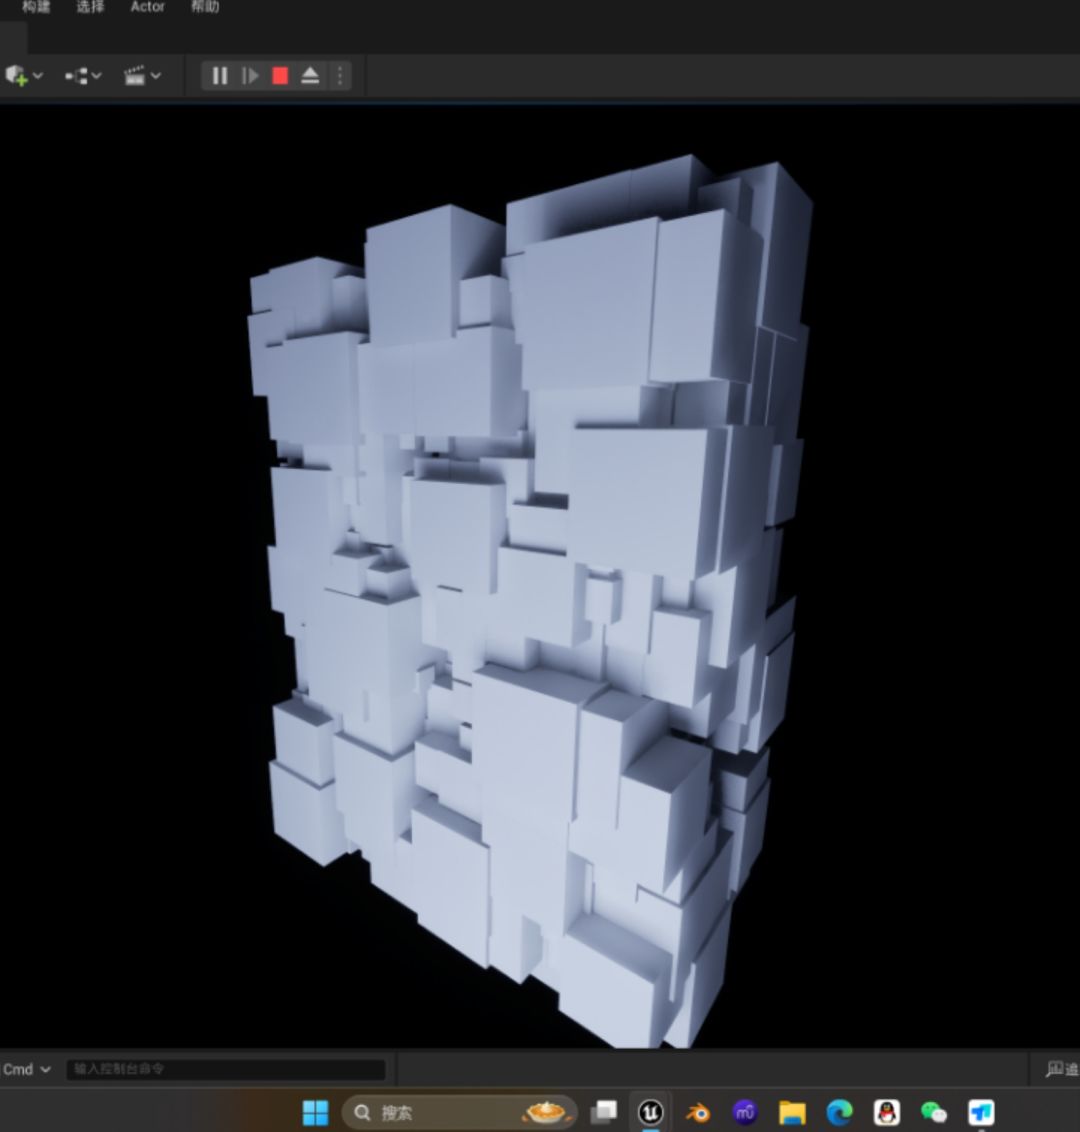Open the add content cube dropdown
Screen dimensions: 1080x1132
pos(24,76)
